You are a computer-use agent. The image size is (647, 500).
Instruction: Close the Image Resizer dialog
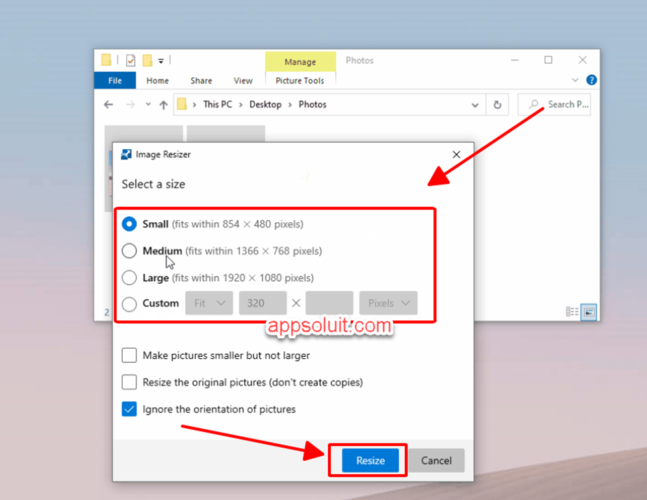click(456, 154)
